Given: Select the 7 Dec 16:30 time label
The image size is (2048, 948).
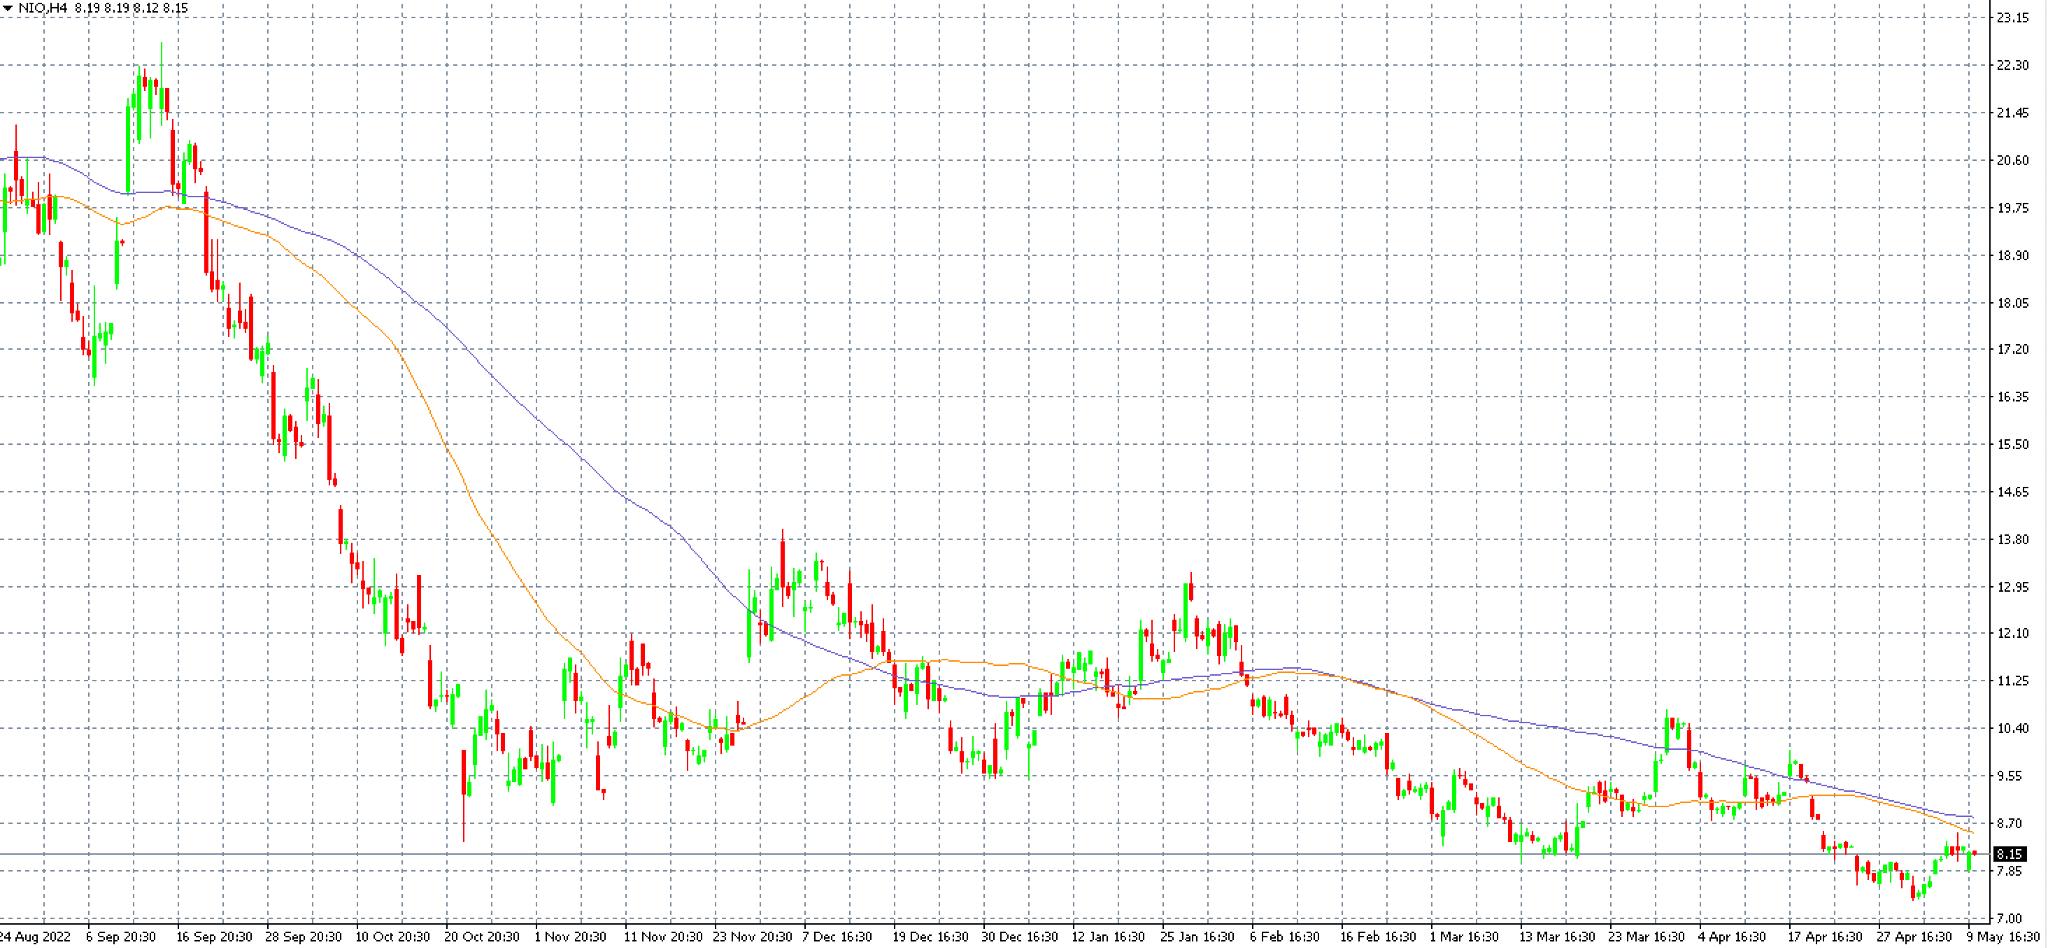Looking at the screenshot, I should (x=838, y=937).
